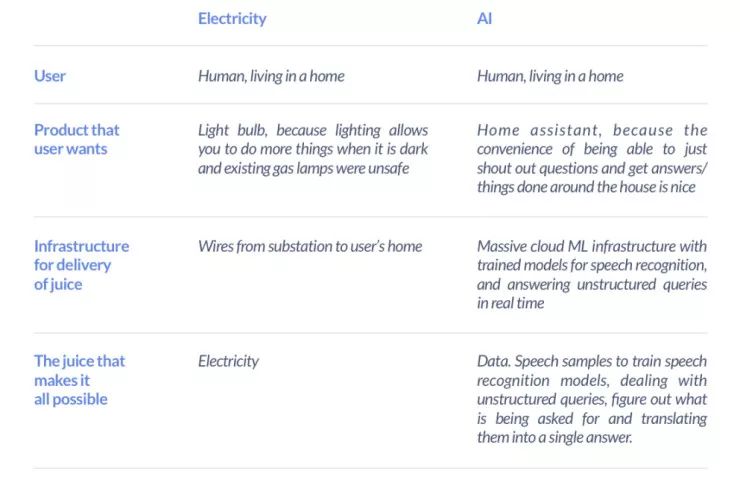Click "Wires from substation to user's home" cell
The height and width of the screenshot is (486, 740).
click(310, 246)
